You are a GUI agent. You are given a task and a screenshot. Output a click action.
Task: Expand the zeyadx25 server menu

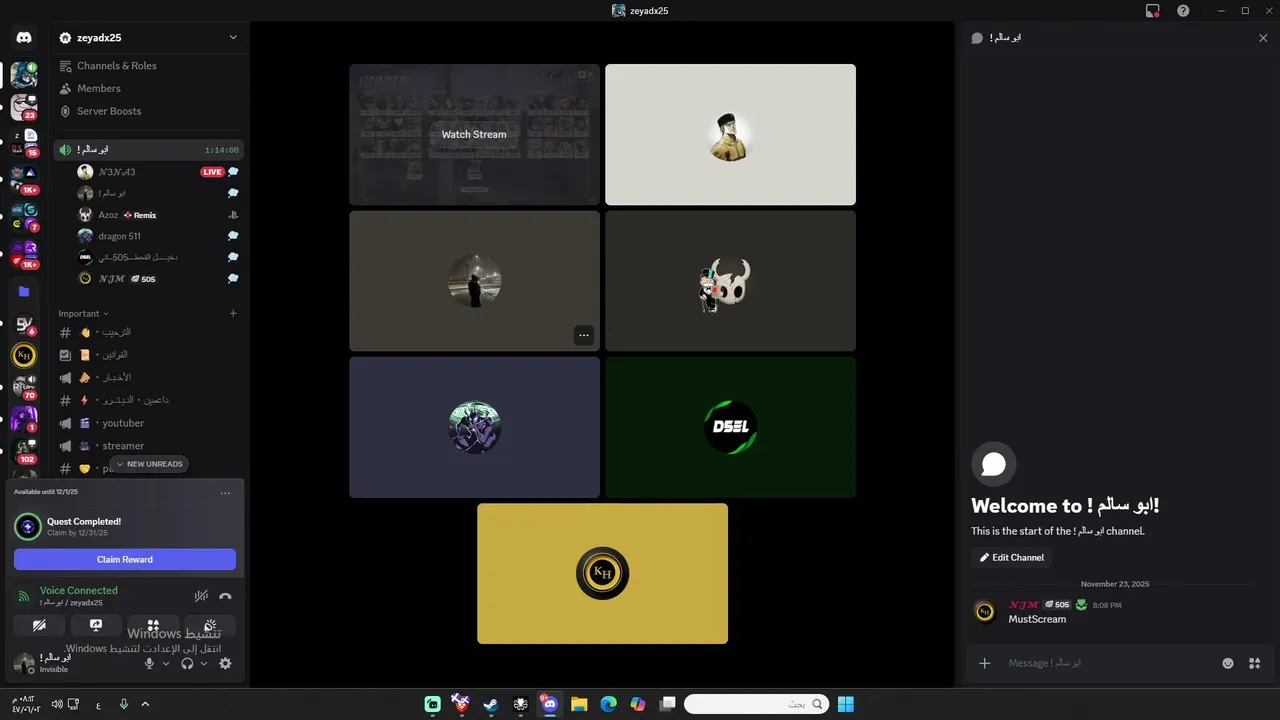[x=149, y=38]
